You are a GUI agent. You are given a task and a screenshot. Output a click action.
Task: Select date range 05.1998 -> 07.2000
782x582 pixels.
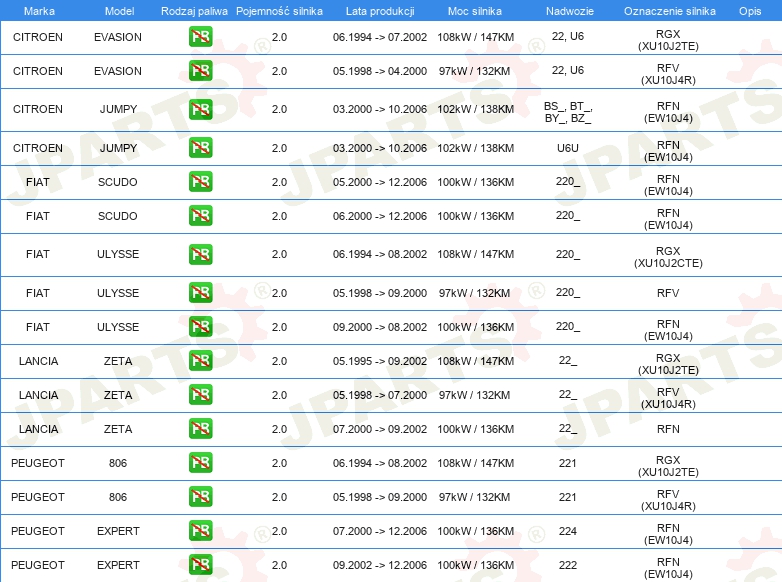[380, 395]
